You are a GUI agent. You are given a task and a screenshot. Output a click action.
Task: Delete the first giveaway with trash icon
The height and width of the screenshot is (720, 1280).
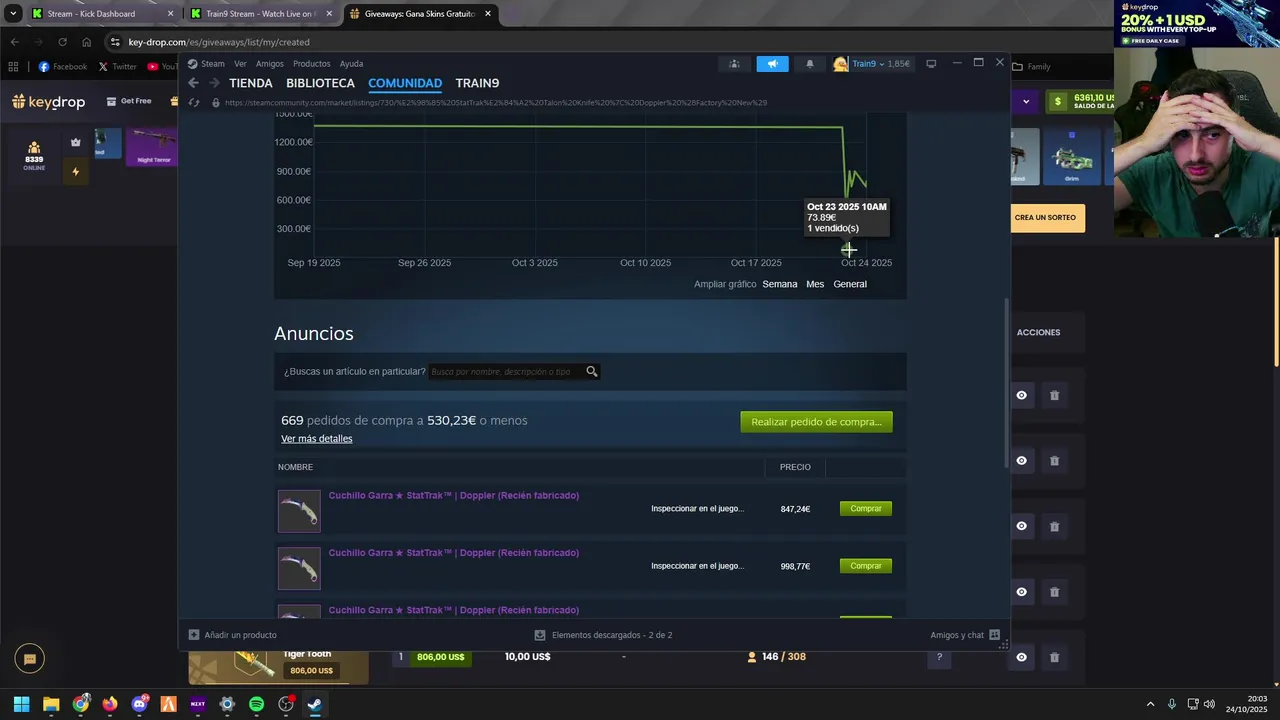pos(1054,395)
